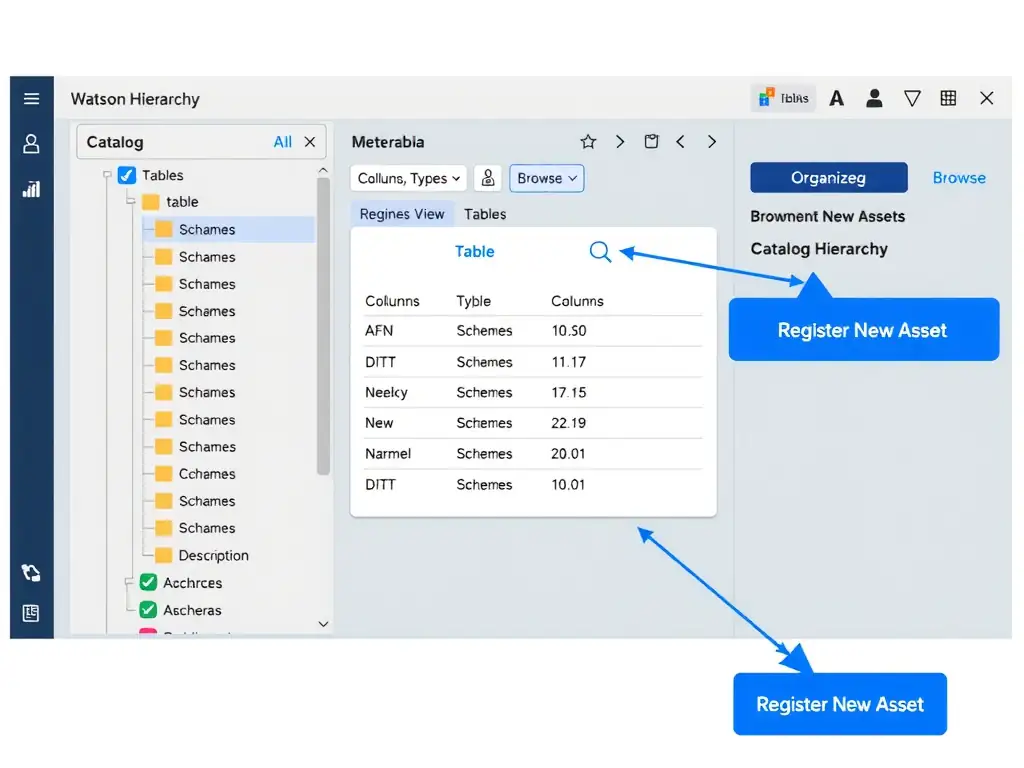Open Catalog Hierarchy
The height and width of the screenshot is (768, 1024).
[x=819, y=249]
